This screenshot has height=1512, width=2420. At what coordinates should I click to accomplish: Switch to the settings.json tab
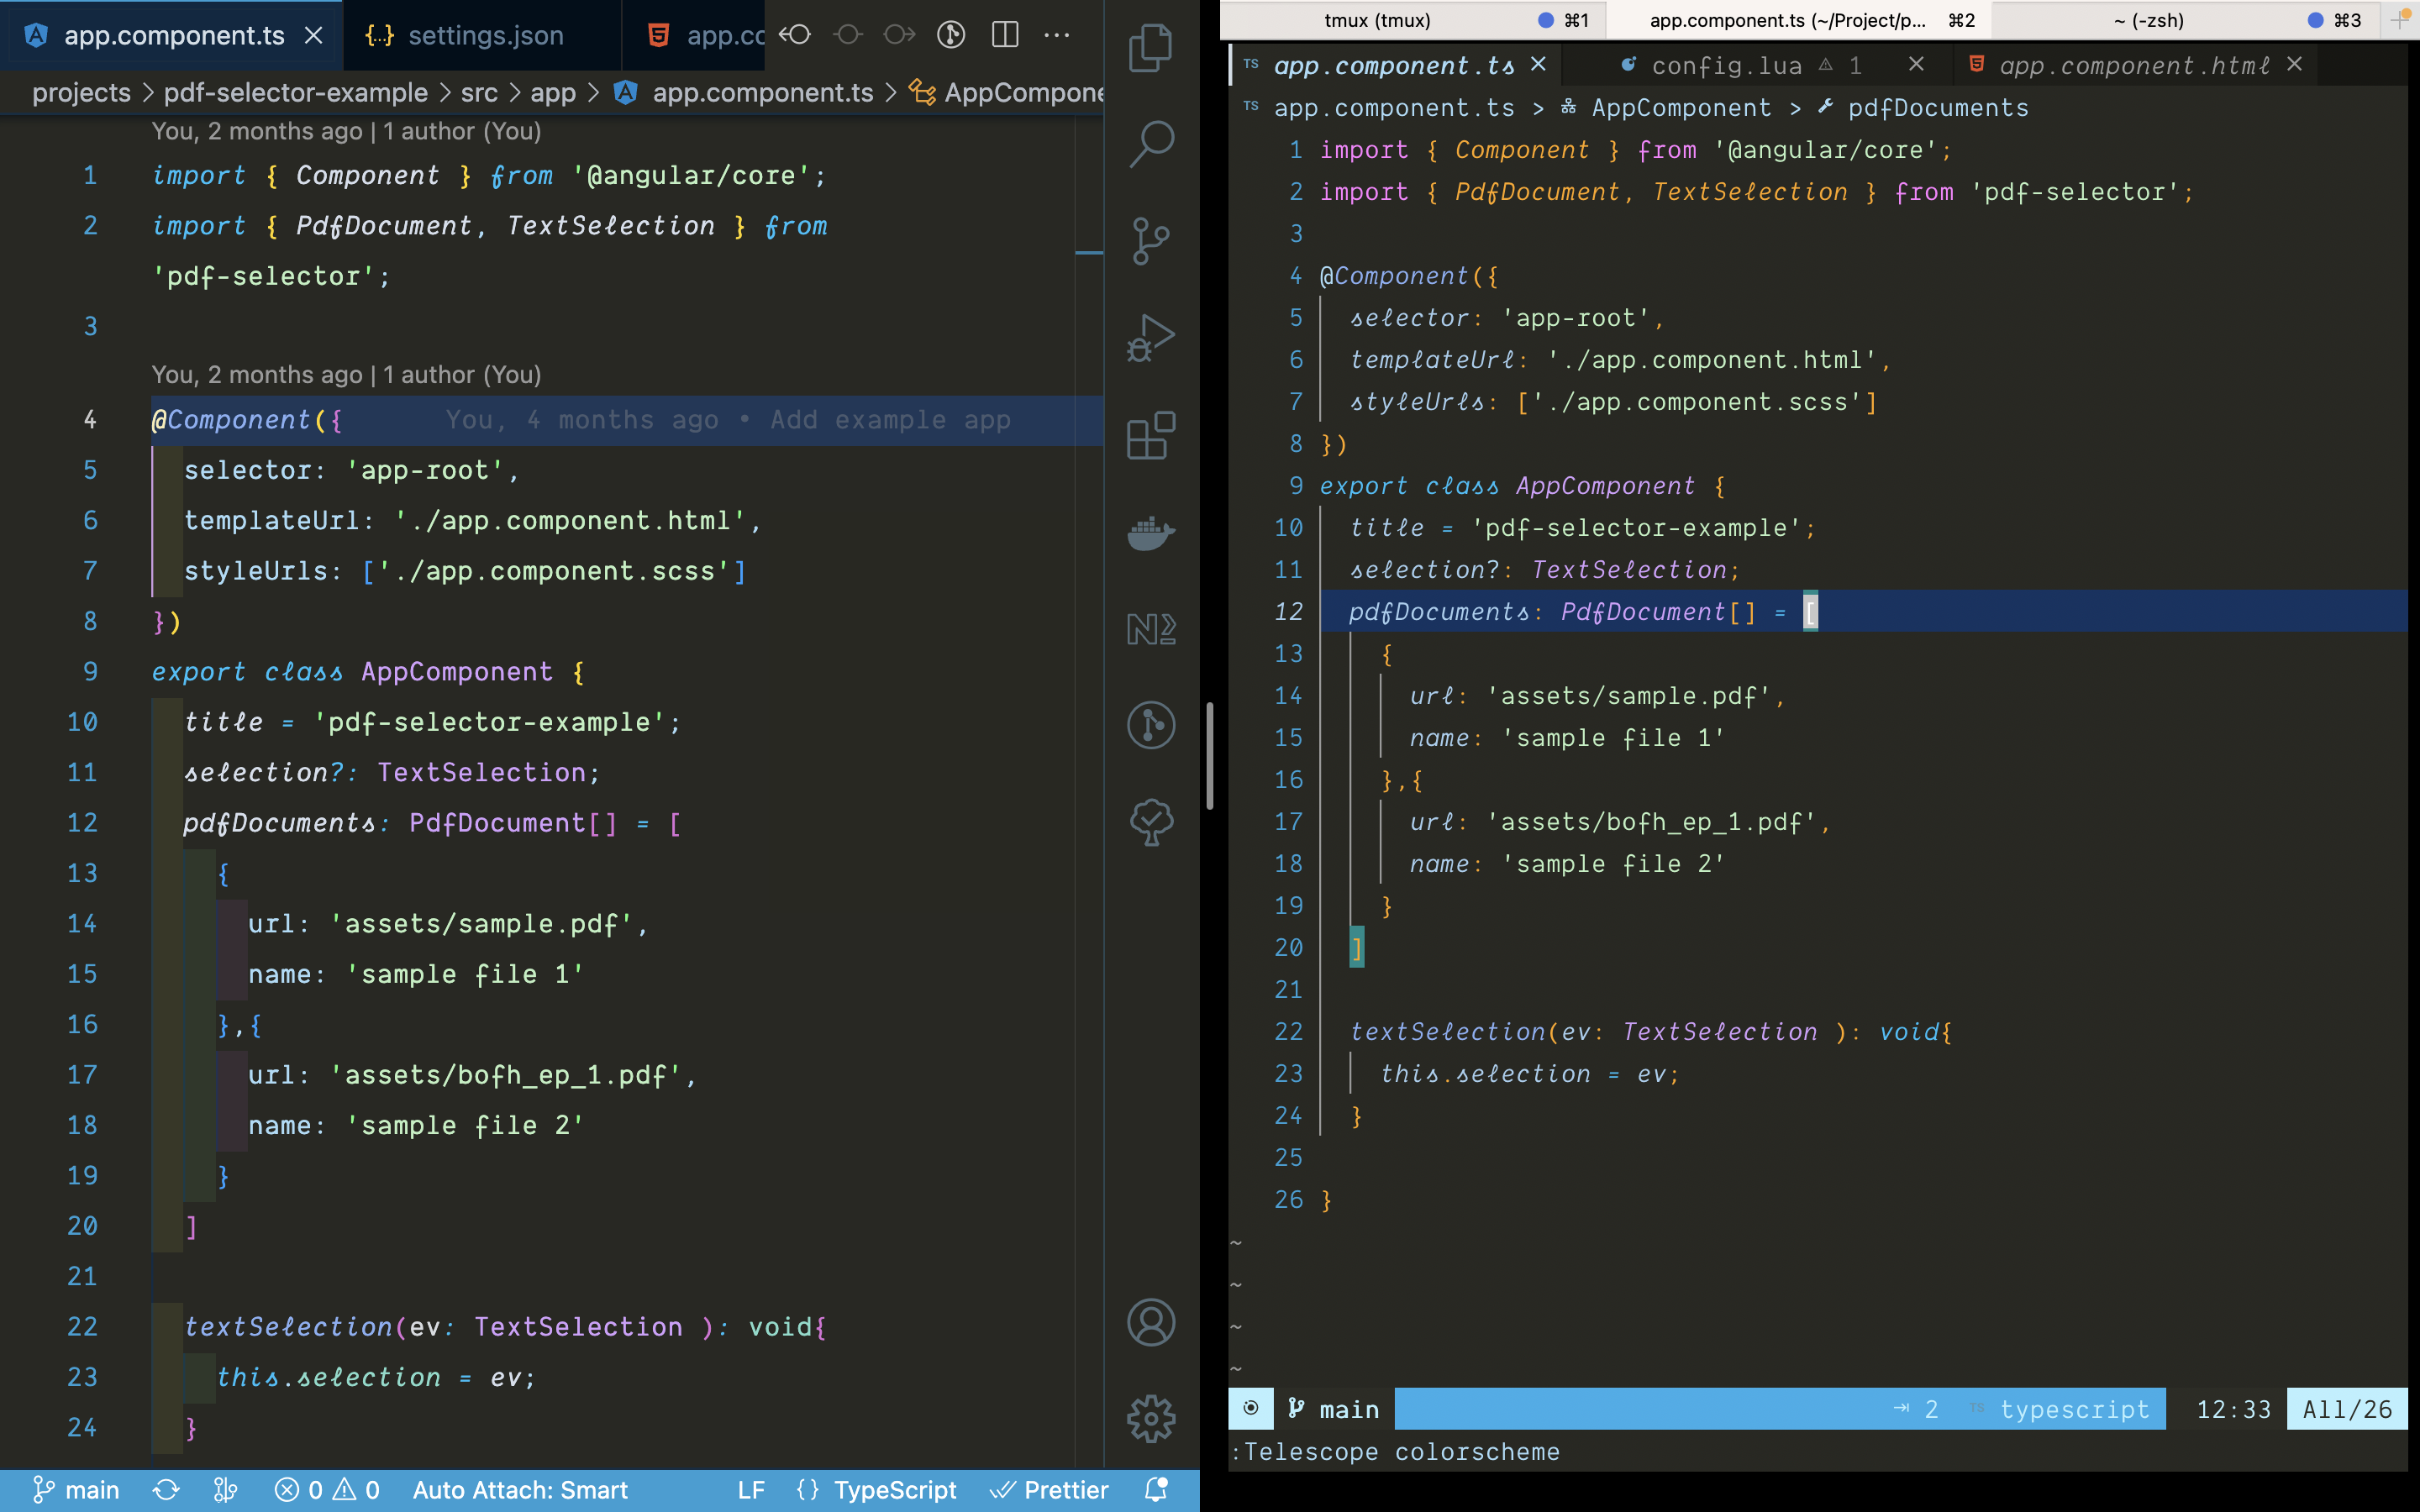click(484, 36)
